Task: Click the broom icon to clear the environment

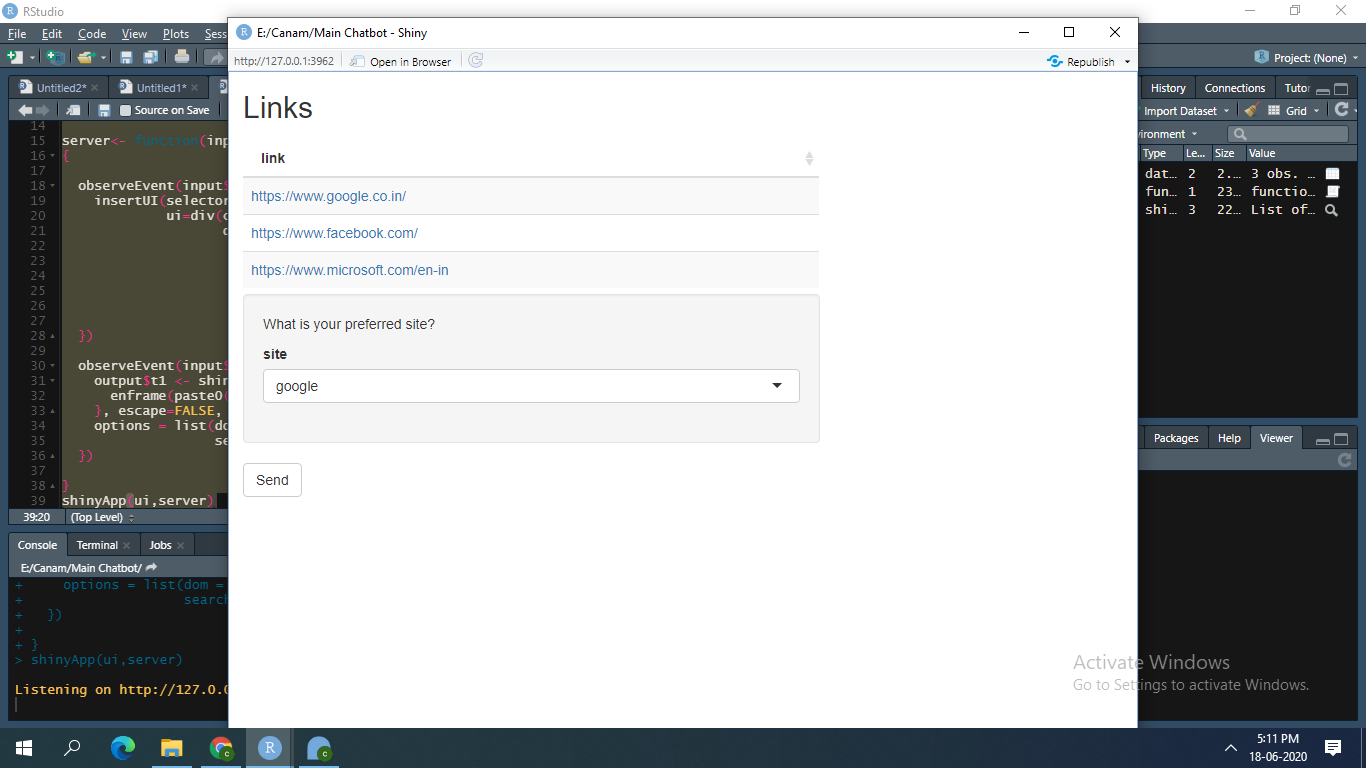Action: point(1250,110)
